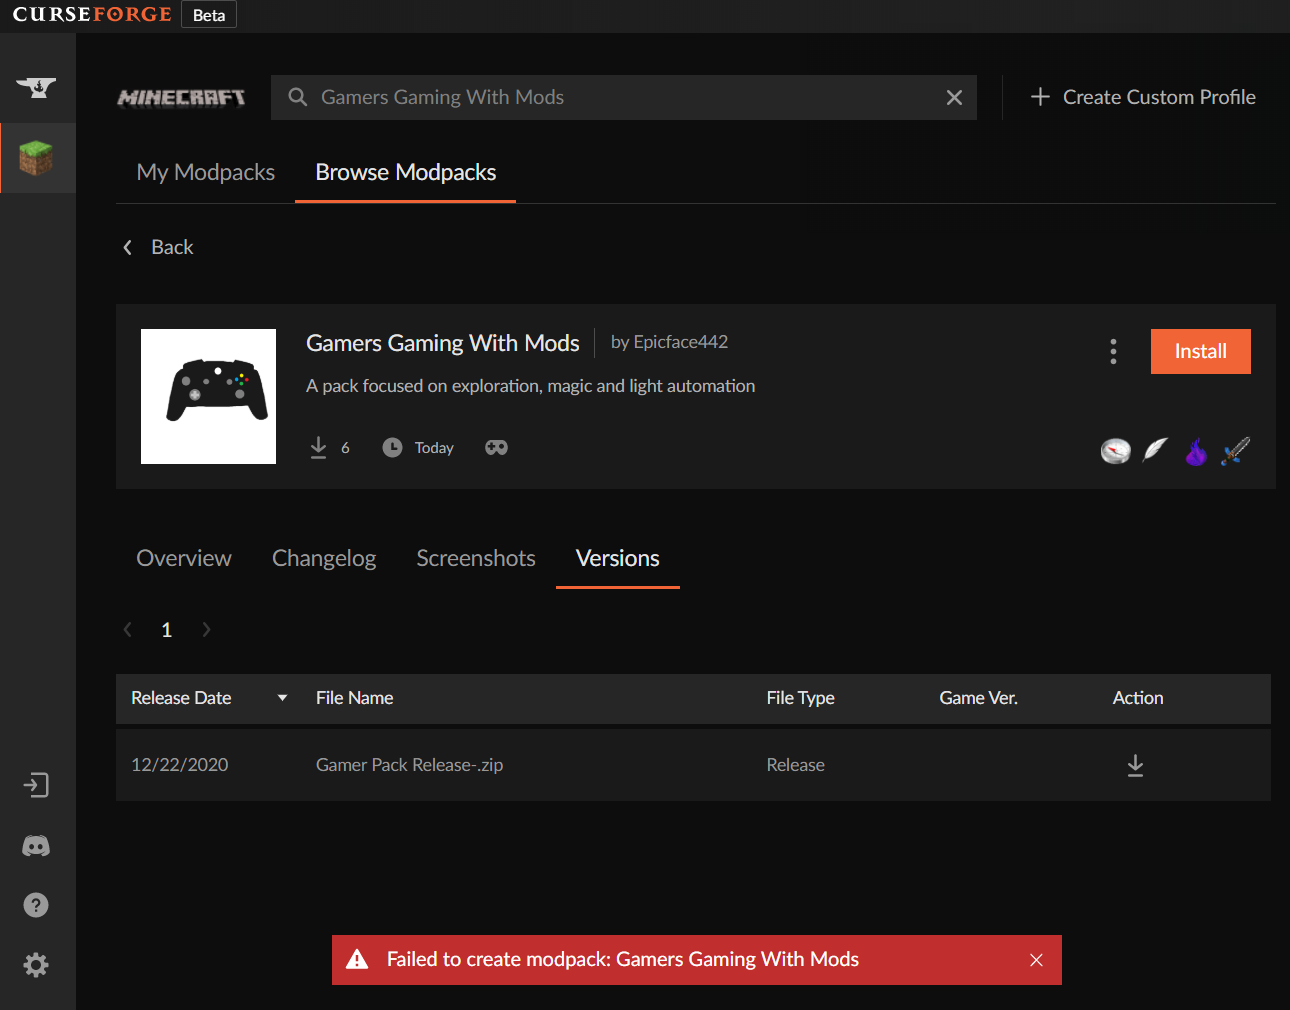Open the three-dot options menu
This screenshot has height=1010, width=1290.
click(x=1113, y=351)
